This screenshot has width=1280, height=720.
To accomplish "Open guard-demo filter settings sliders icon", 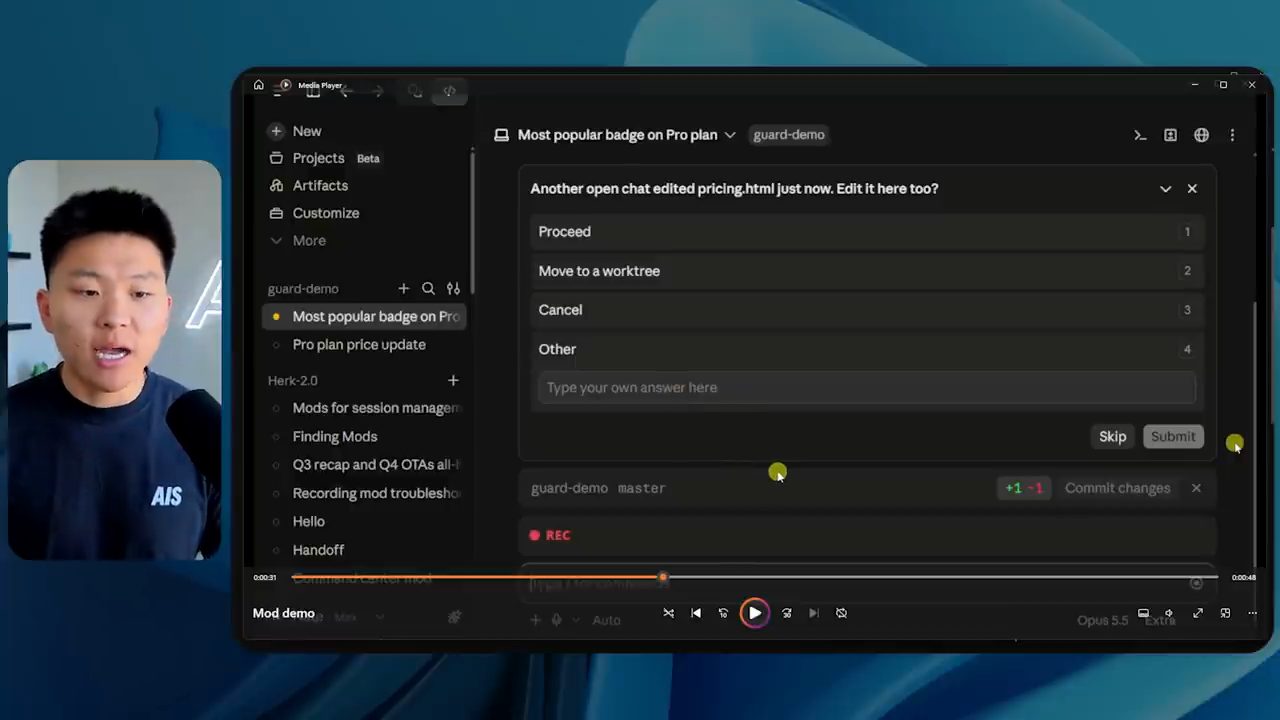I will tap(453, 289).
